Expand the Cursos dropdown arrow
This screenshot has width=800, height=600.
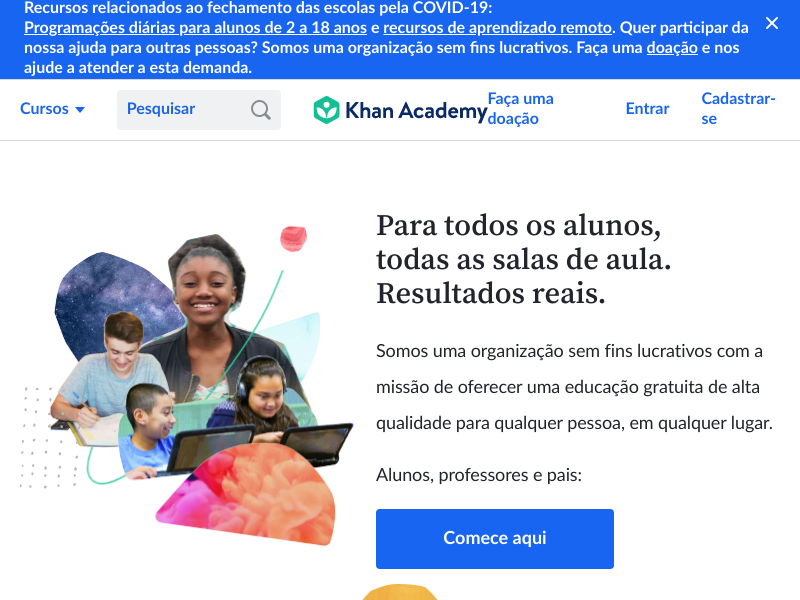pos(80,109)
